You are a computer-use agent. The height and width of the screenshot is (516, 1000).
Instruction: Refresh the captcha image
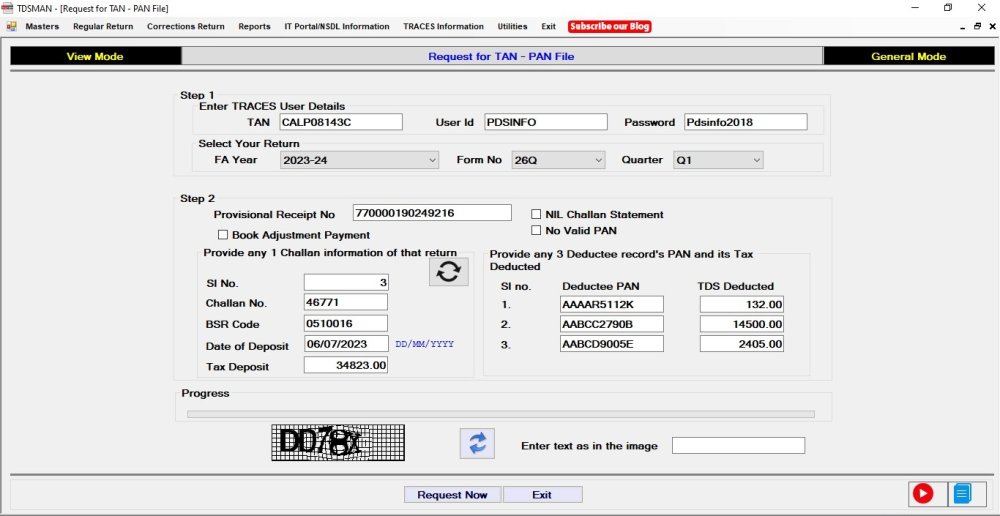(477, 443)
